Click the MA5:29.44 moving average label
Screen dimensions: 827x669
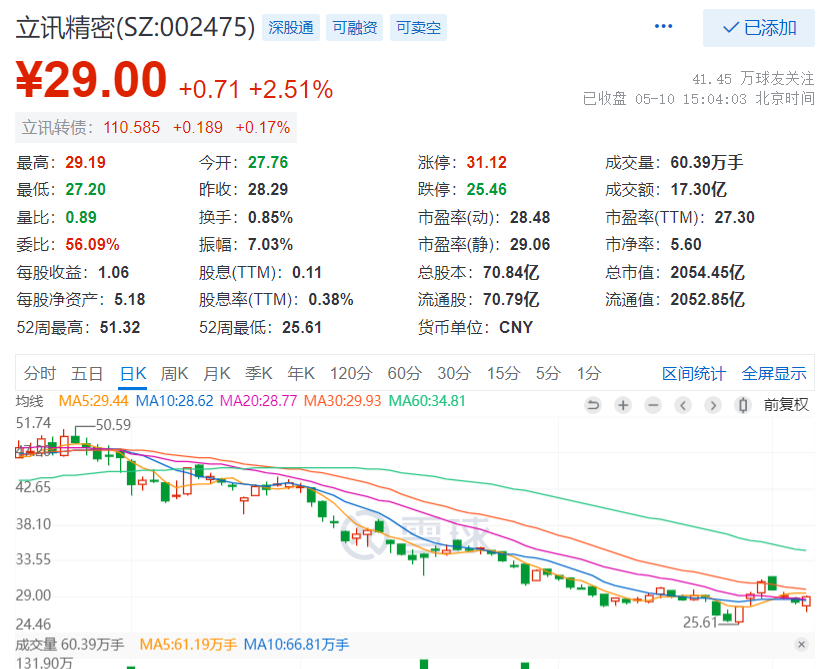pyautogui.click(x=93, y=401)
